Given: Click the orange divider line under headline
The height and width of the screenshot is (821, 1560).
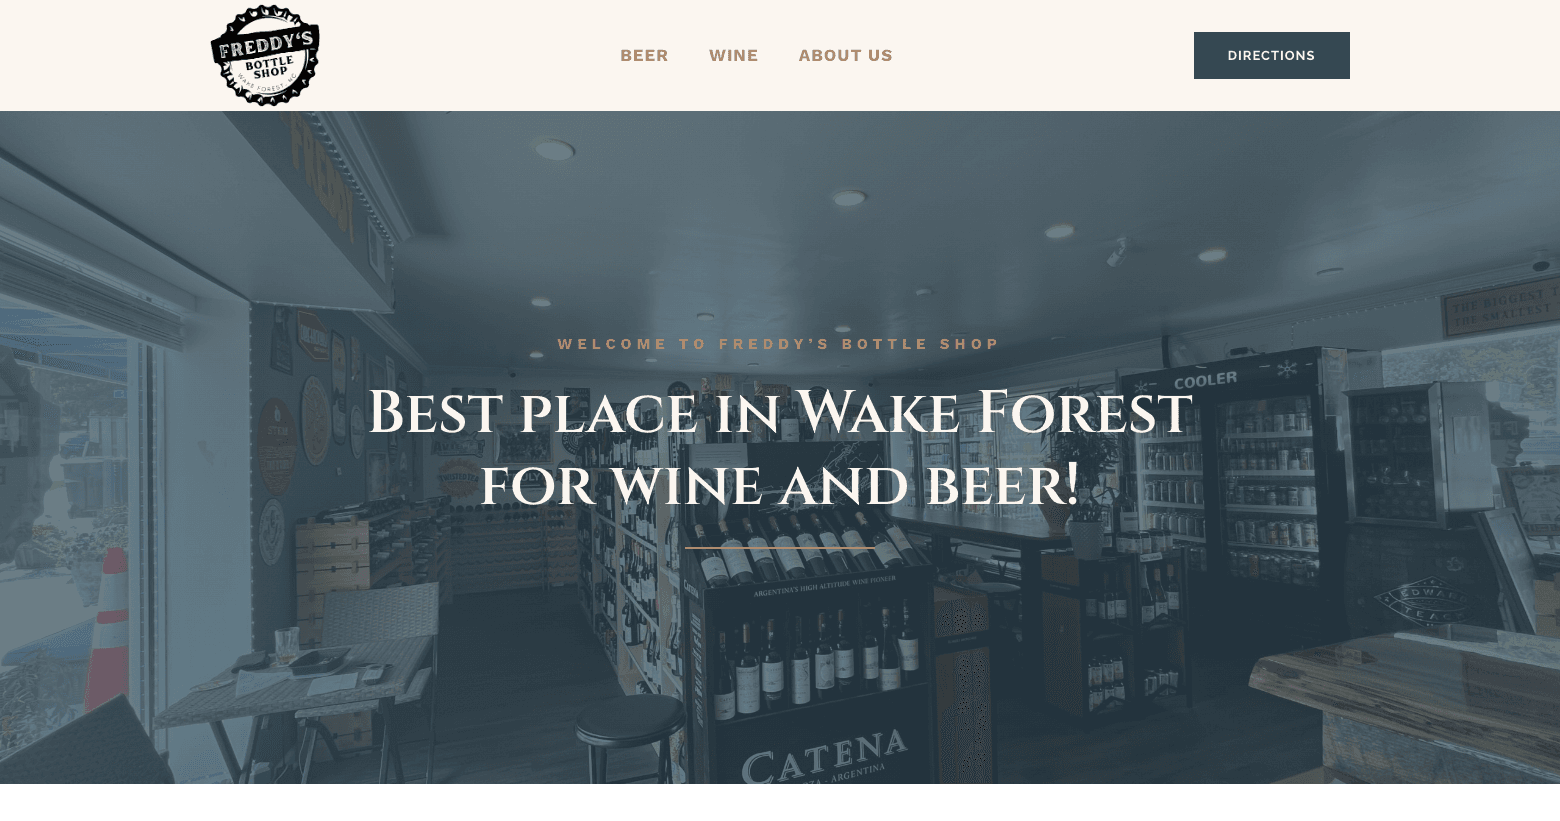Looking at the screenshot, I should (x=780, y=548).
